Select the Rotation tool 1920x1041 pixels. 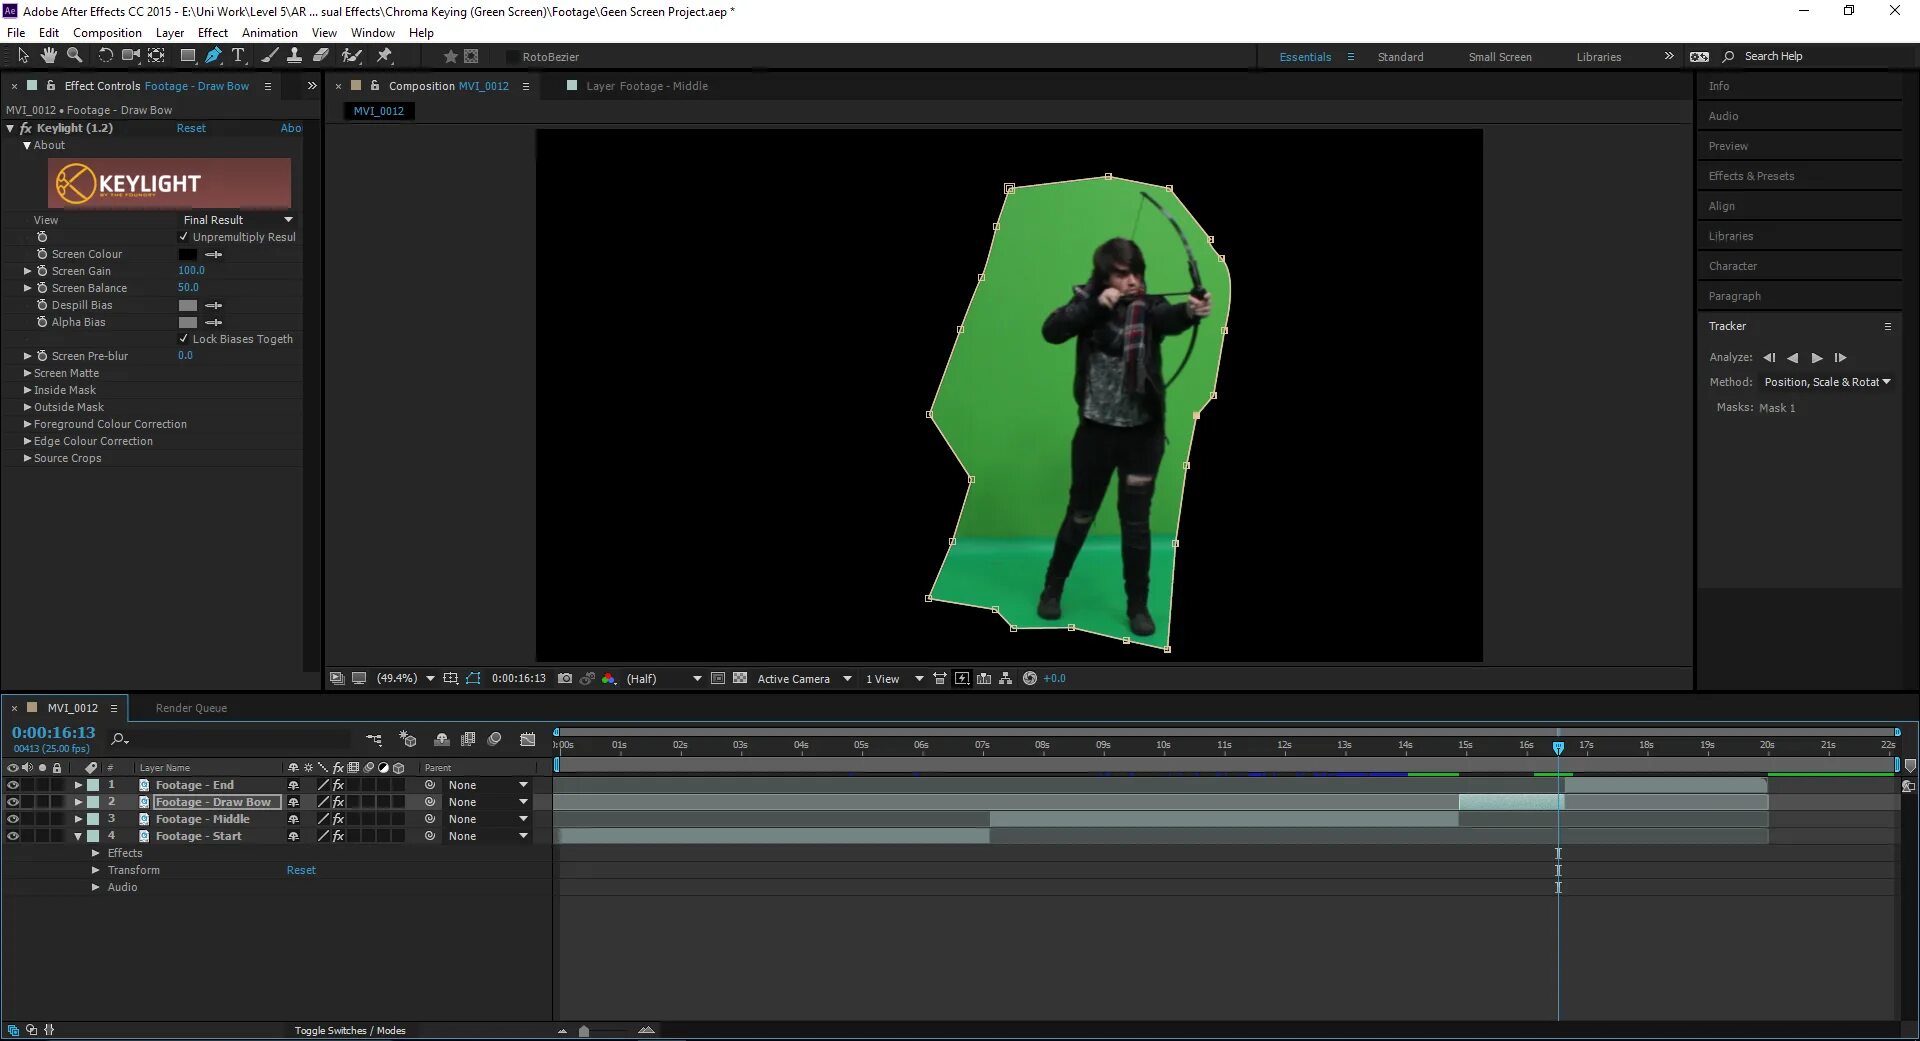105,56
